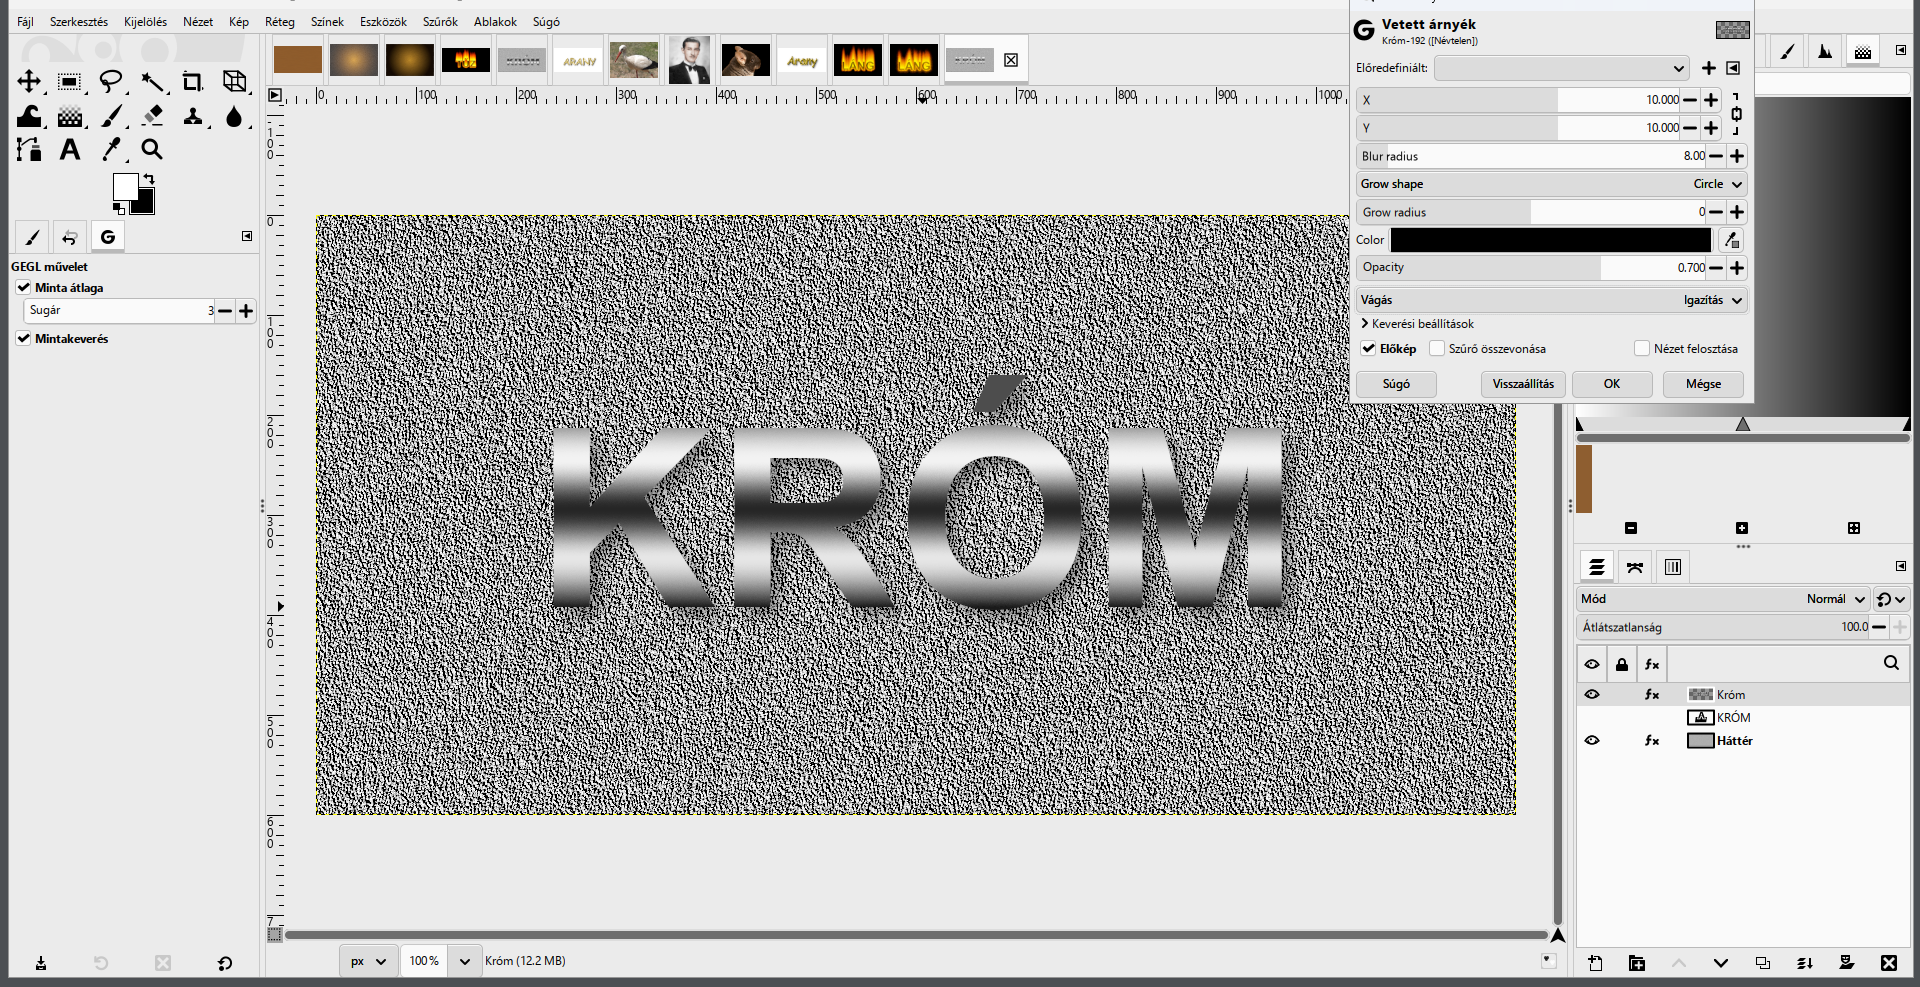Click OK in Vetett árnyék dialog
This screenshot has width=1920, height=987.
[1612, 384]
